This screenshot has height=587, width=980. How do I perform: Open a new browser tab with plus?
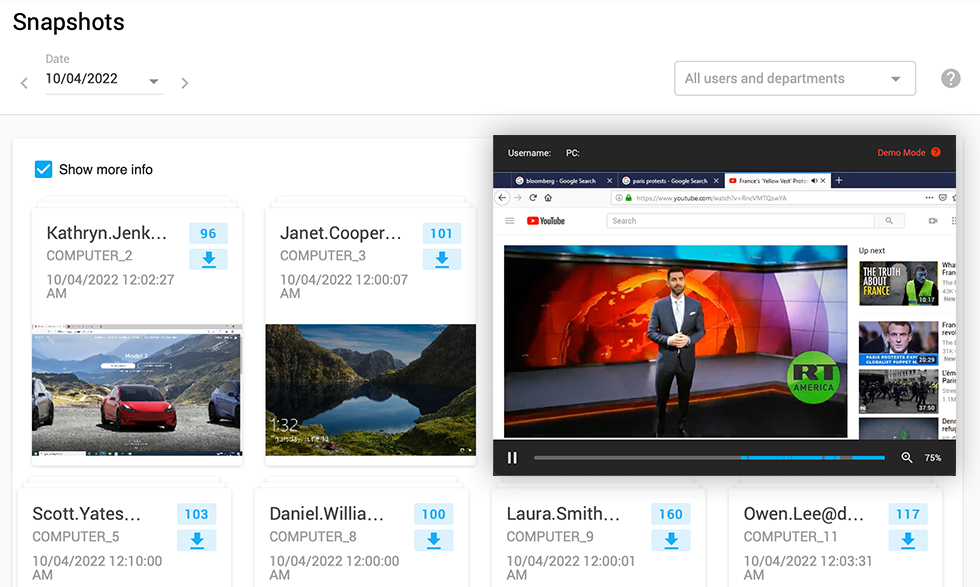coord(839,180)
